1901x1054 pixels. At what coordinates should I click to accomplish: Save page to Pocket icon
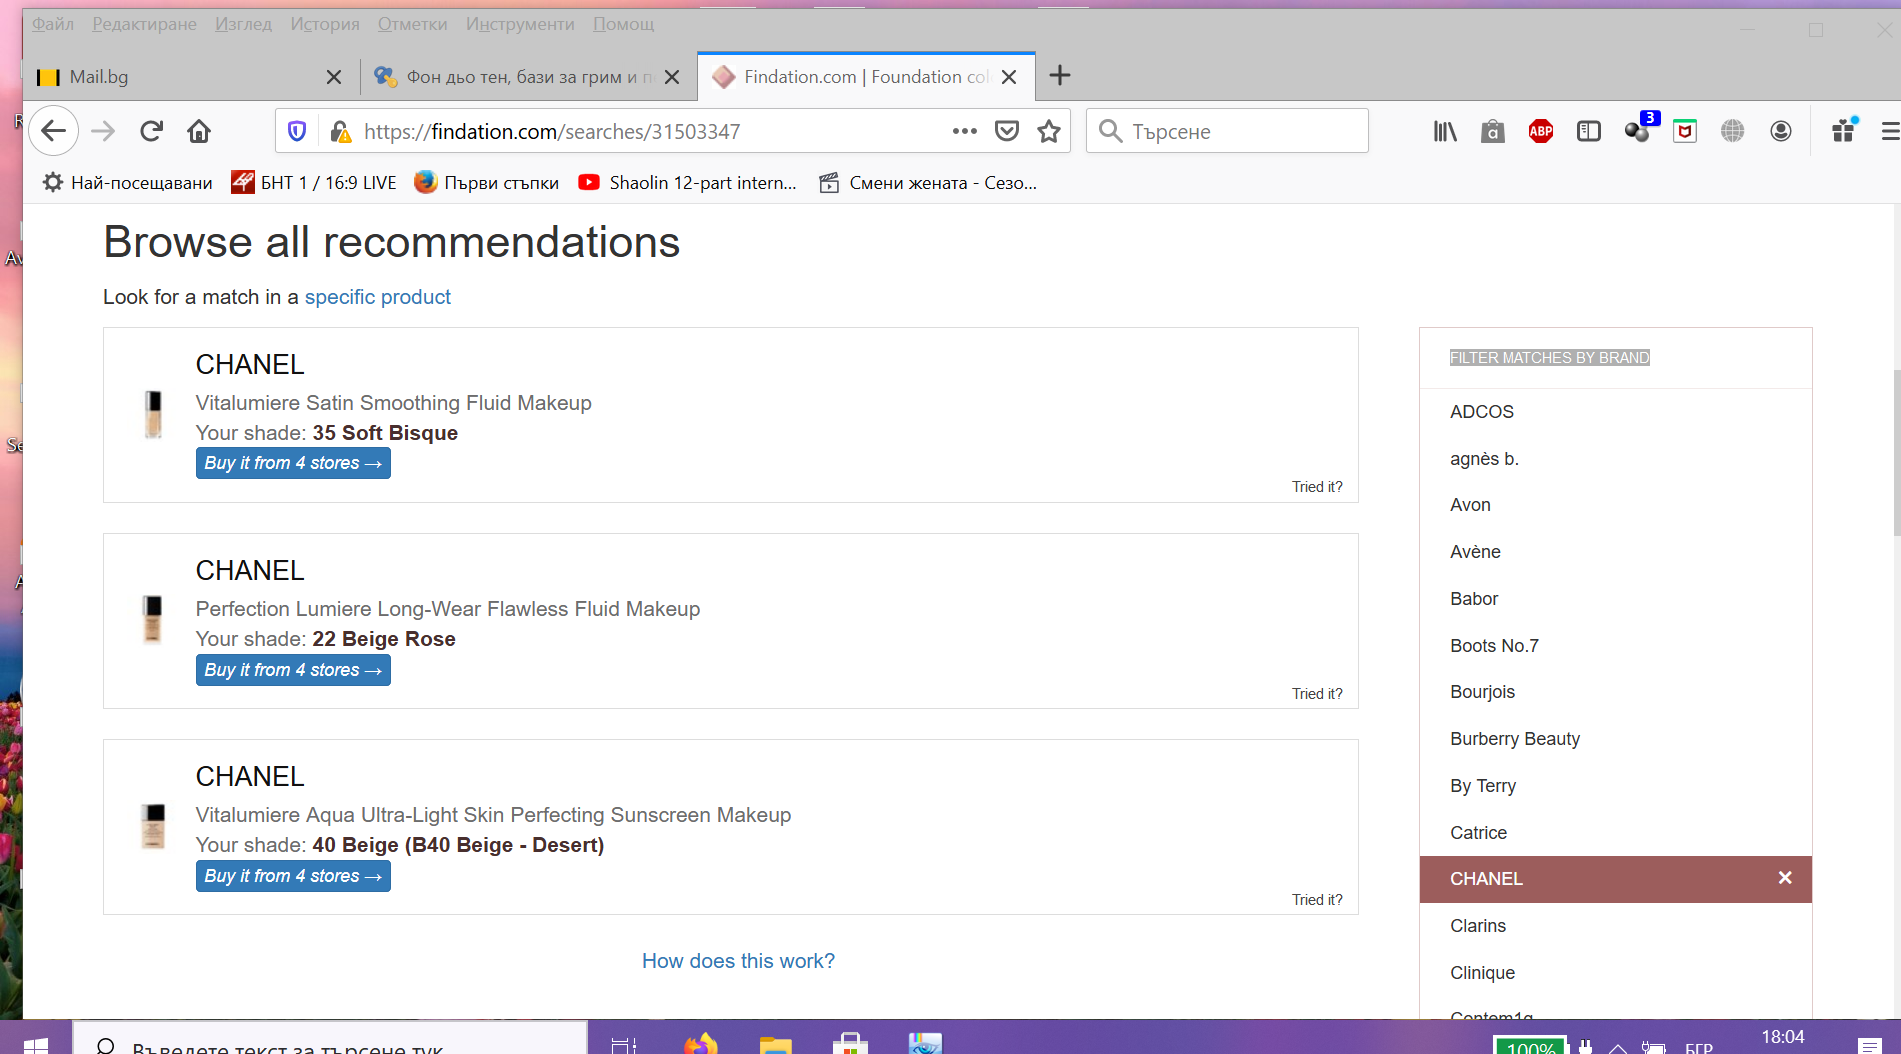[1007, 131]
